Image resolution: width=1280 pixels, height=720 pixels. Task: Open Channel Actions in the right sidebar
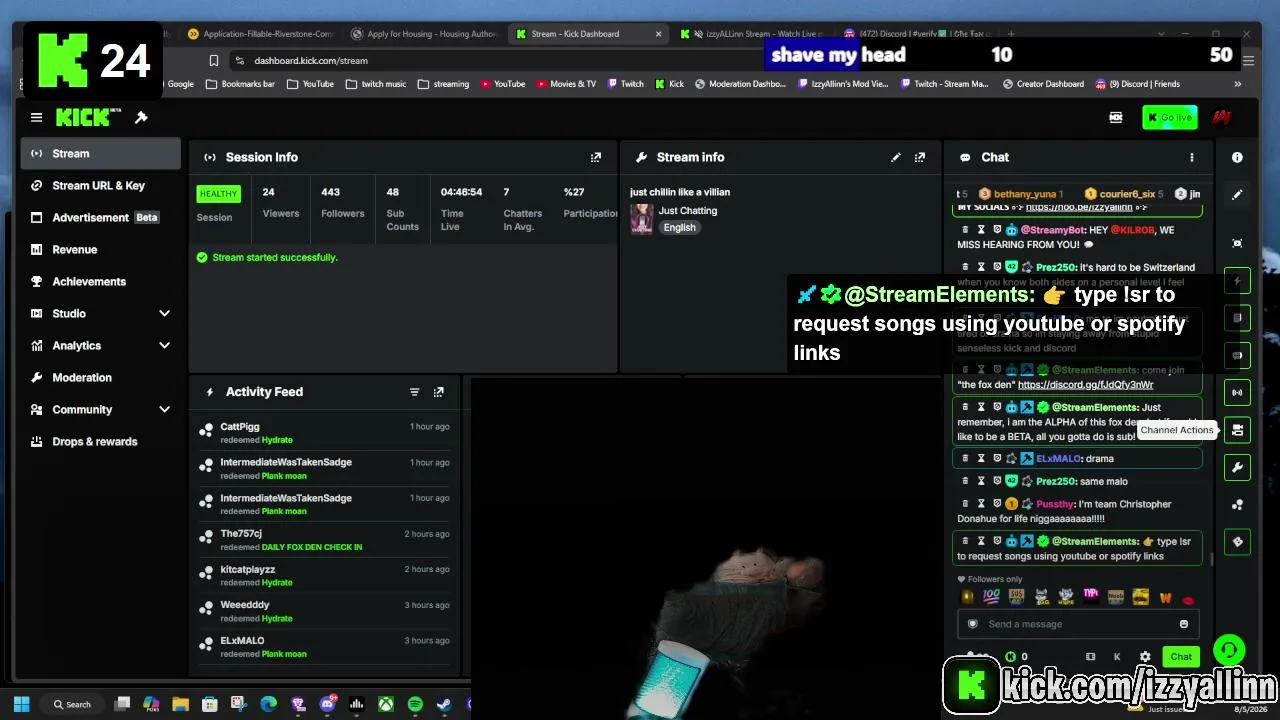coord(1237,430)
